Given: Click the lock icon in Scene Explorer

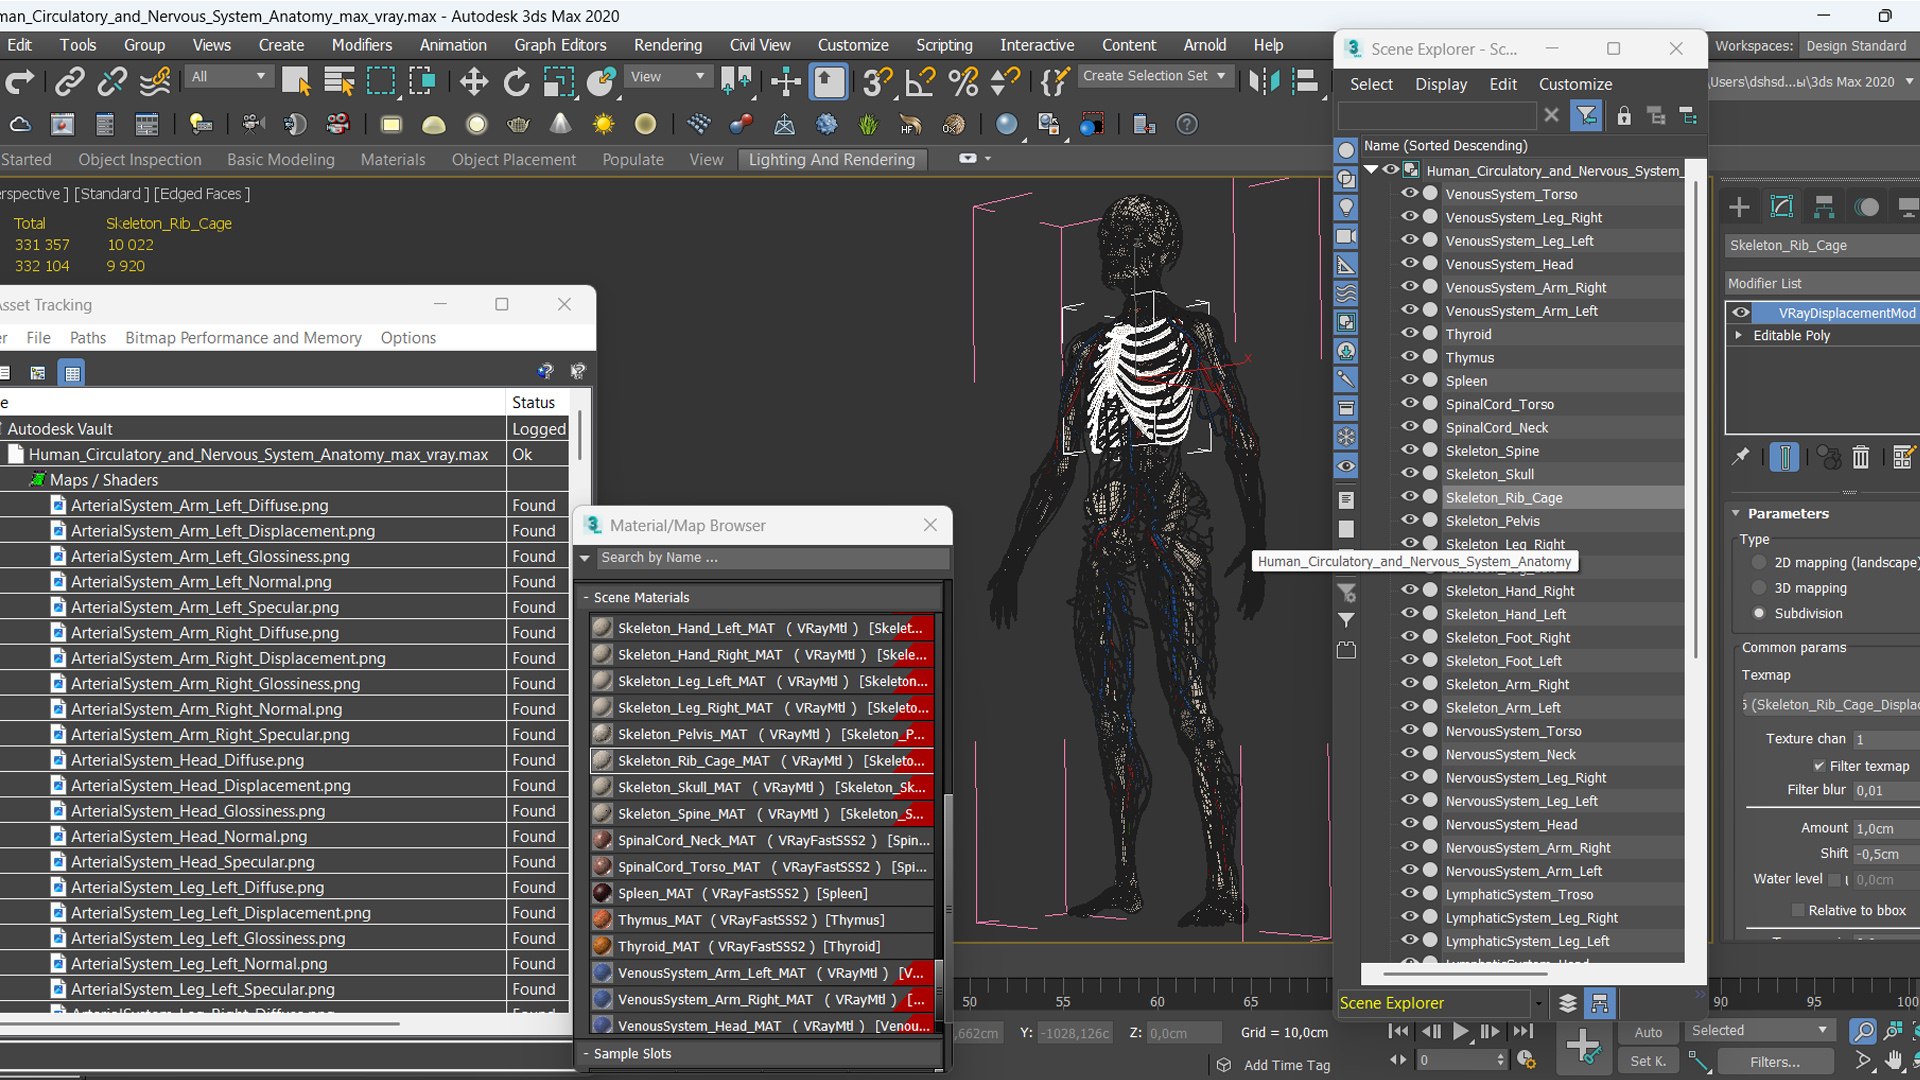Looking at the screenshot, I should click(x=1624, y=116).
